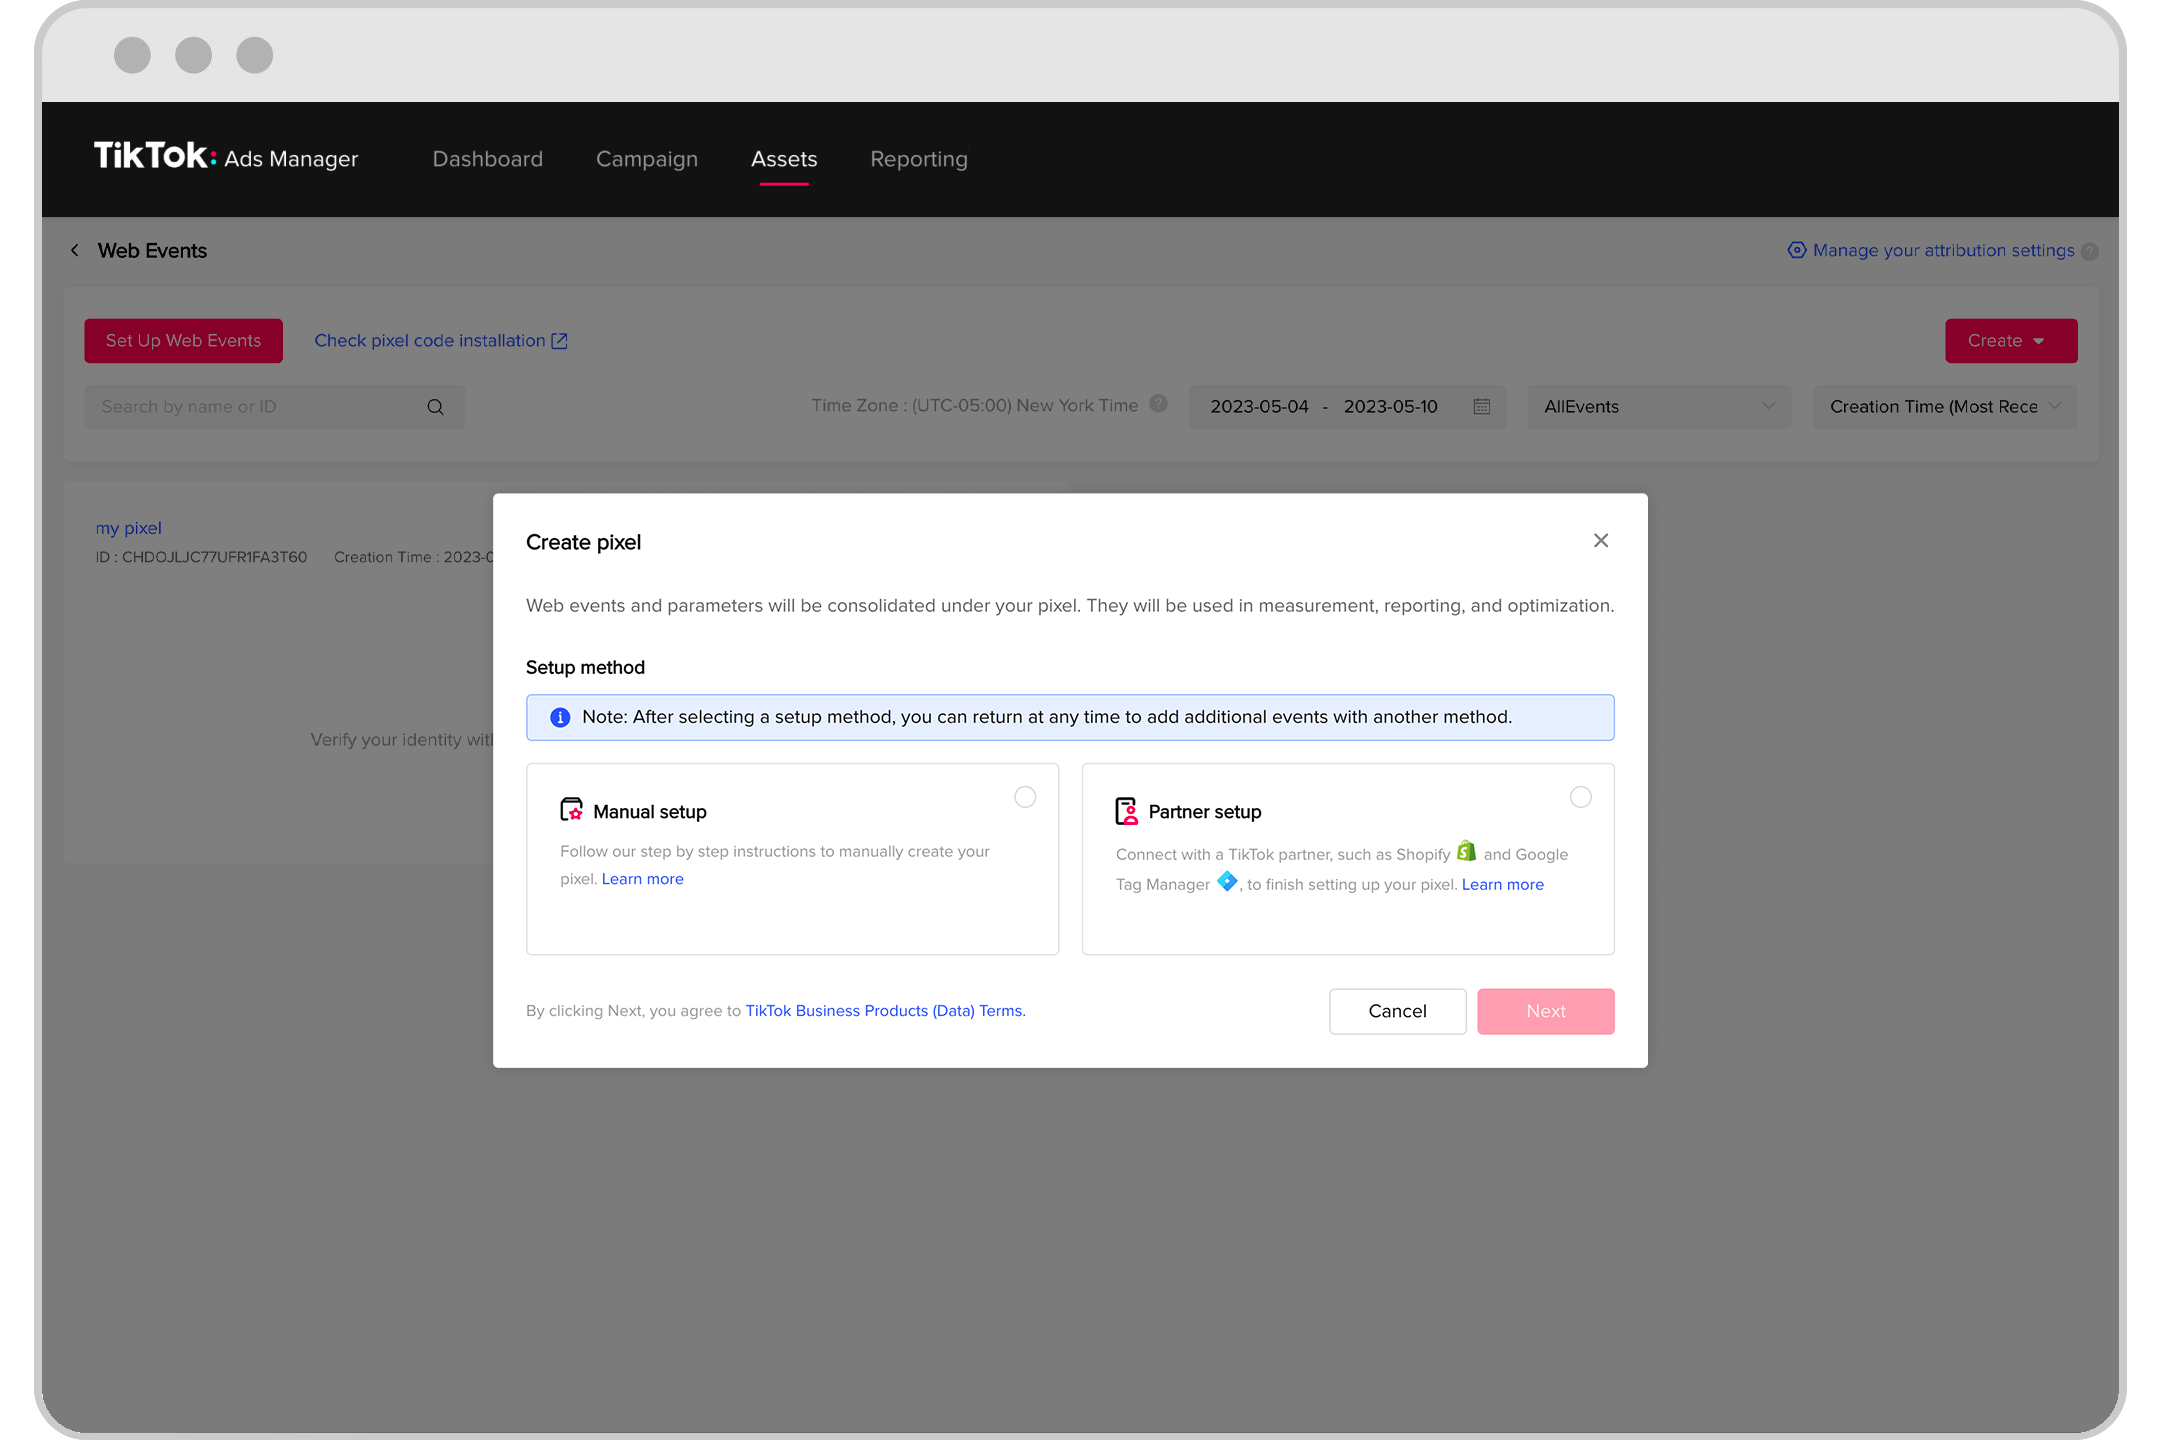This screenshot has height=1440, width=2160.
Task: Click the Assets tab in navigation
Action: click(784, 159)
